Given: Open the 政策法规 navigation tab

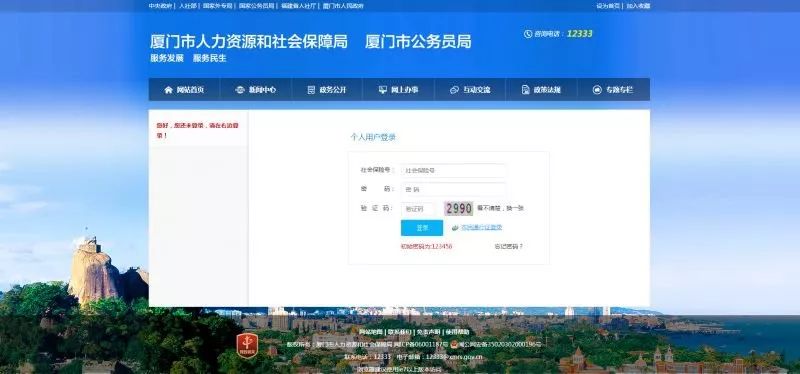Looking at the screenshot, I should click(541, 90).
